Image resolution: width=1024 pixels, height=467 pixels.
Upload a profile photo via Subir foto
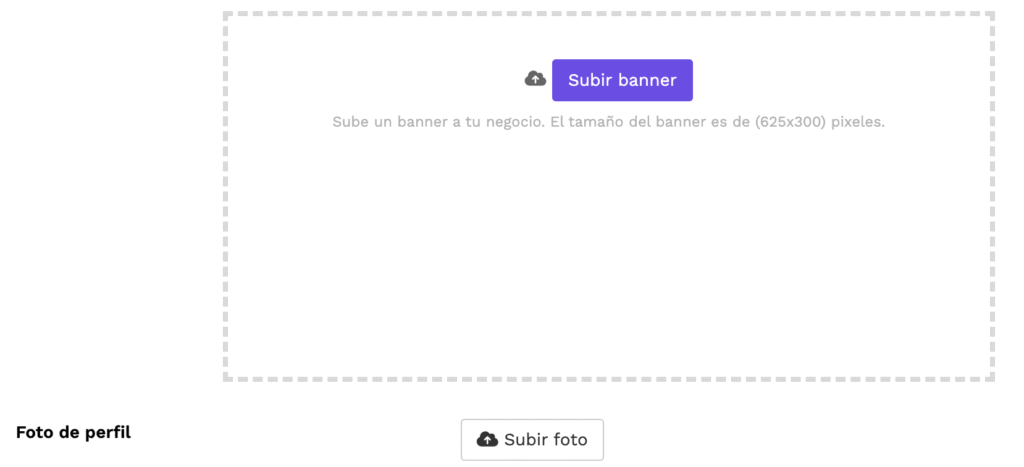[532, 440]
